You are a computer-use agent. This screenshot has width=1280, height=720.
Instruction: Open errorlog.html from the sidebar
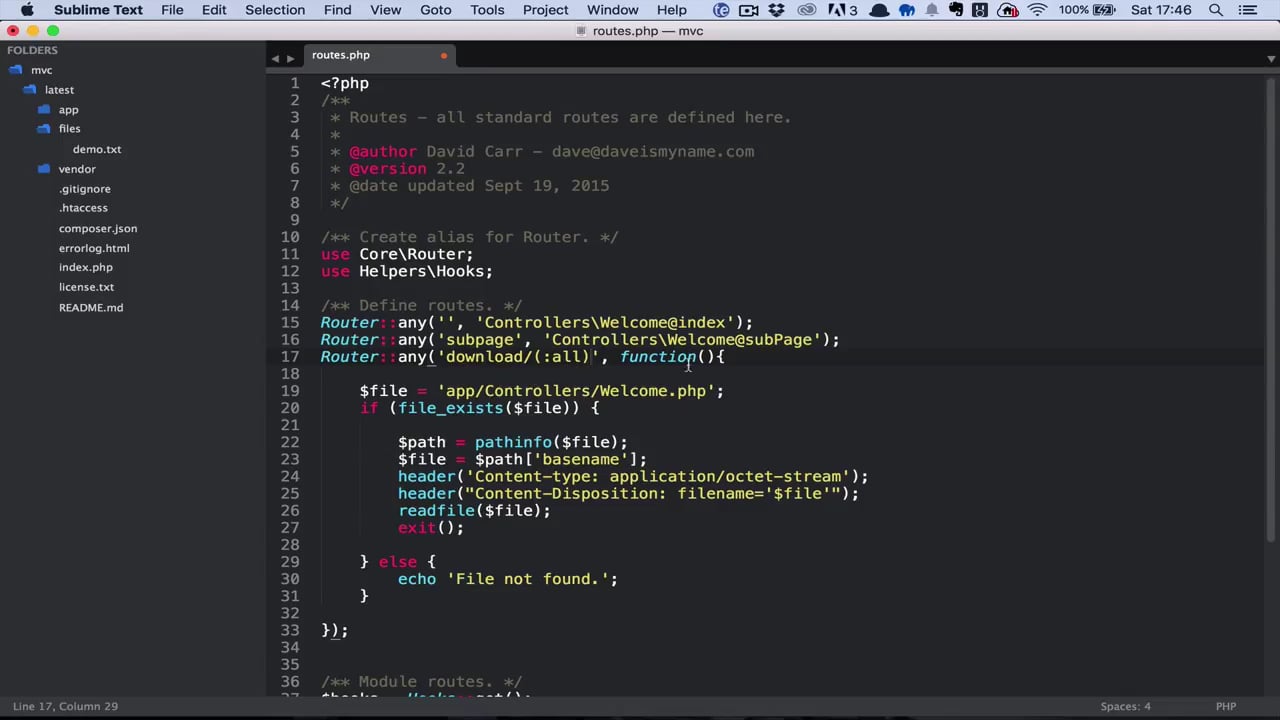pyautogui.click(x=94, y=248)
